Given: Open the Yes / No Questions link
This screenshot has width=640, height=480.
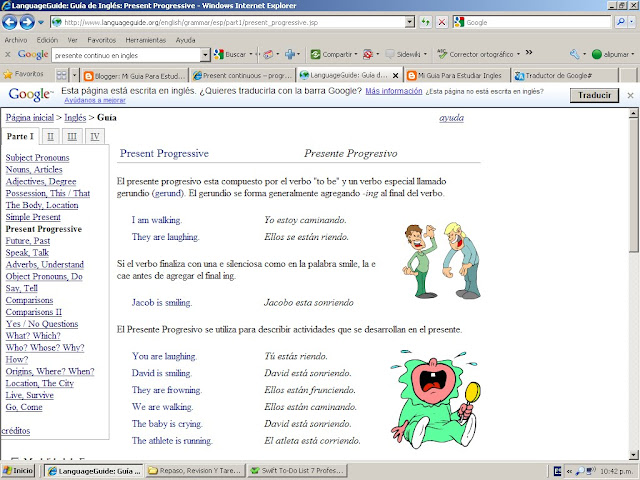Looking at the screenshot, I should 42,324.
